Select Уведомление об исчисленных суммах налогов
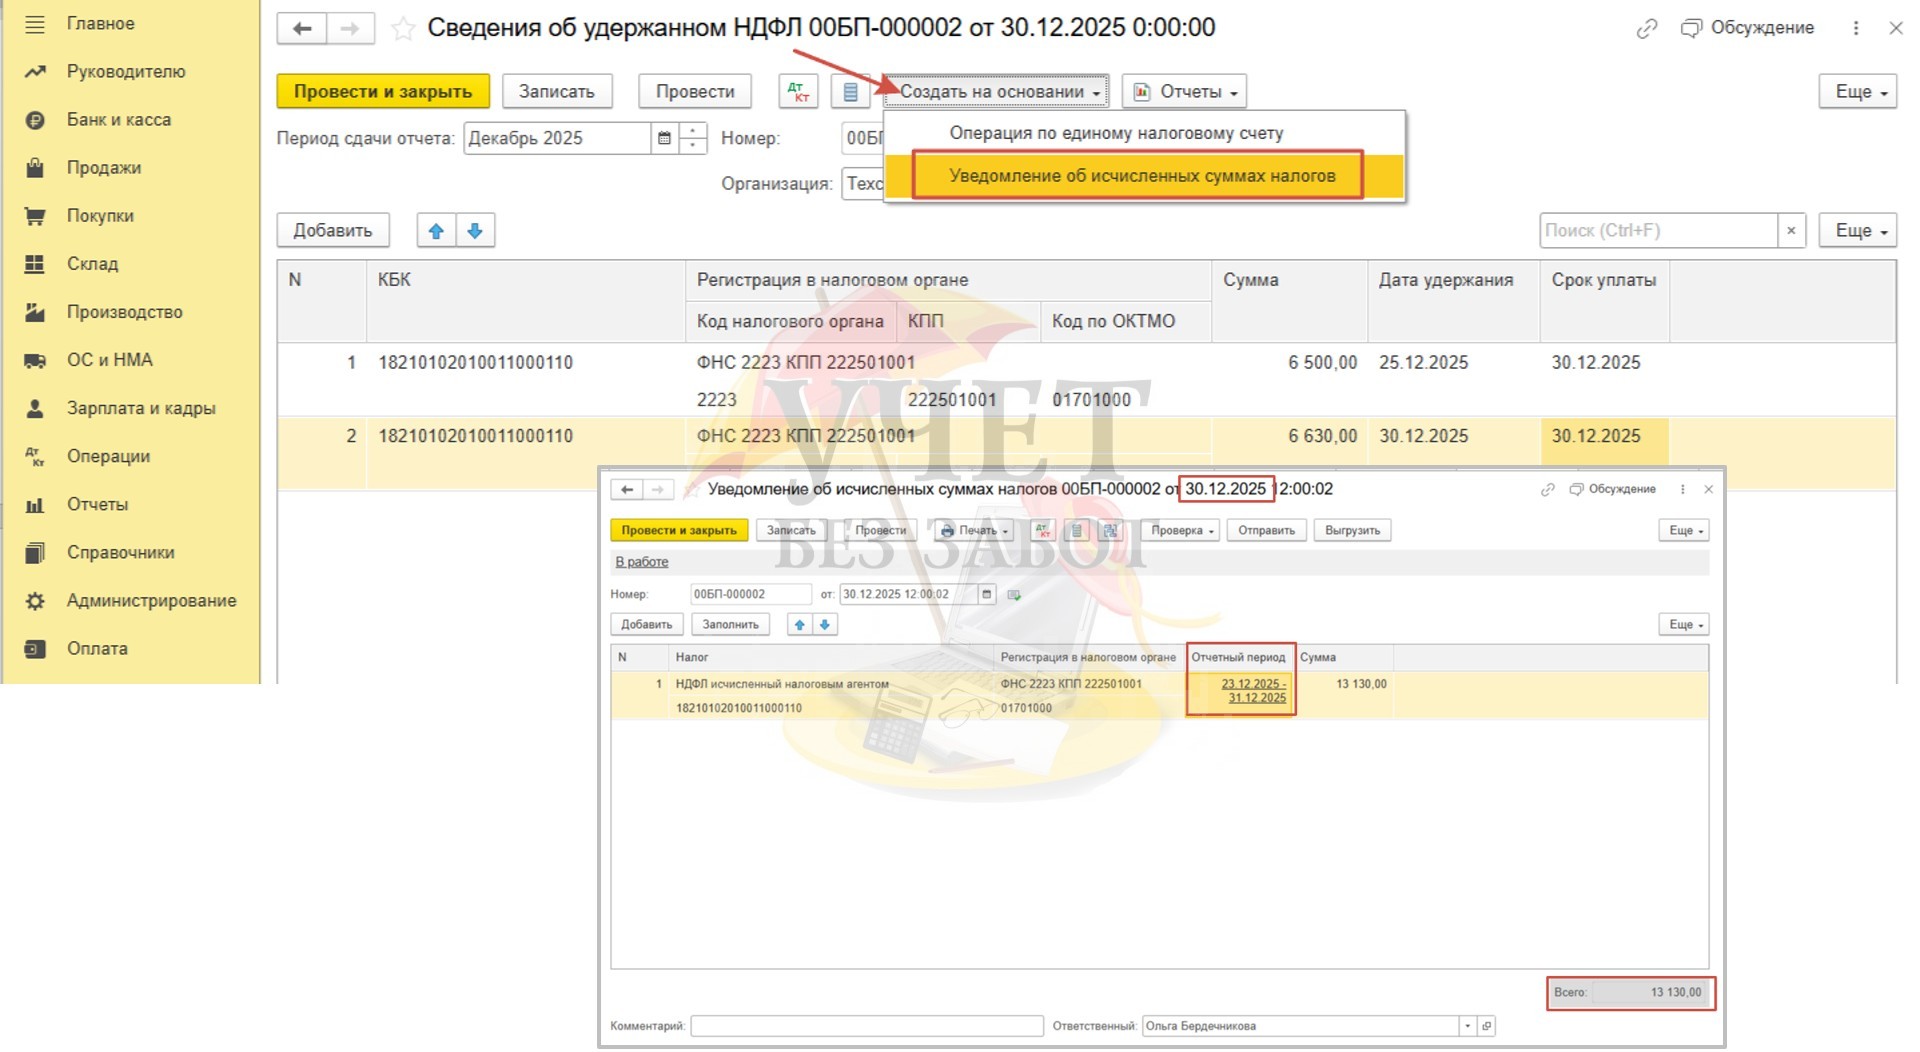The height and width of the screenshot is (1052, 1920). tap(1141, 176)
